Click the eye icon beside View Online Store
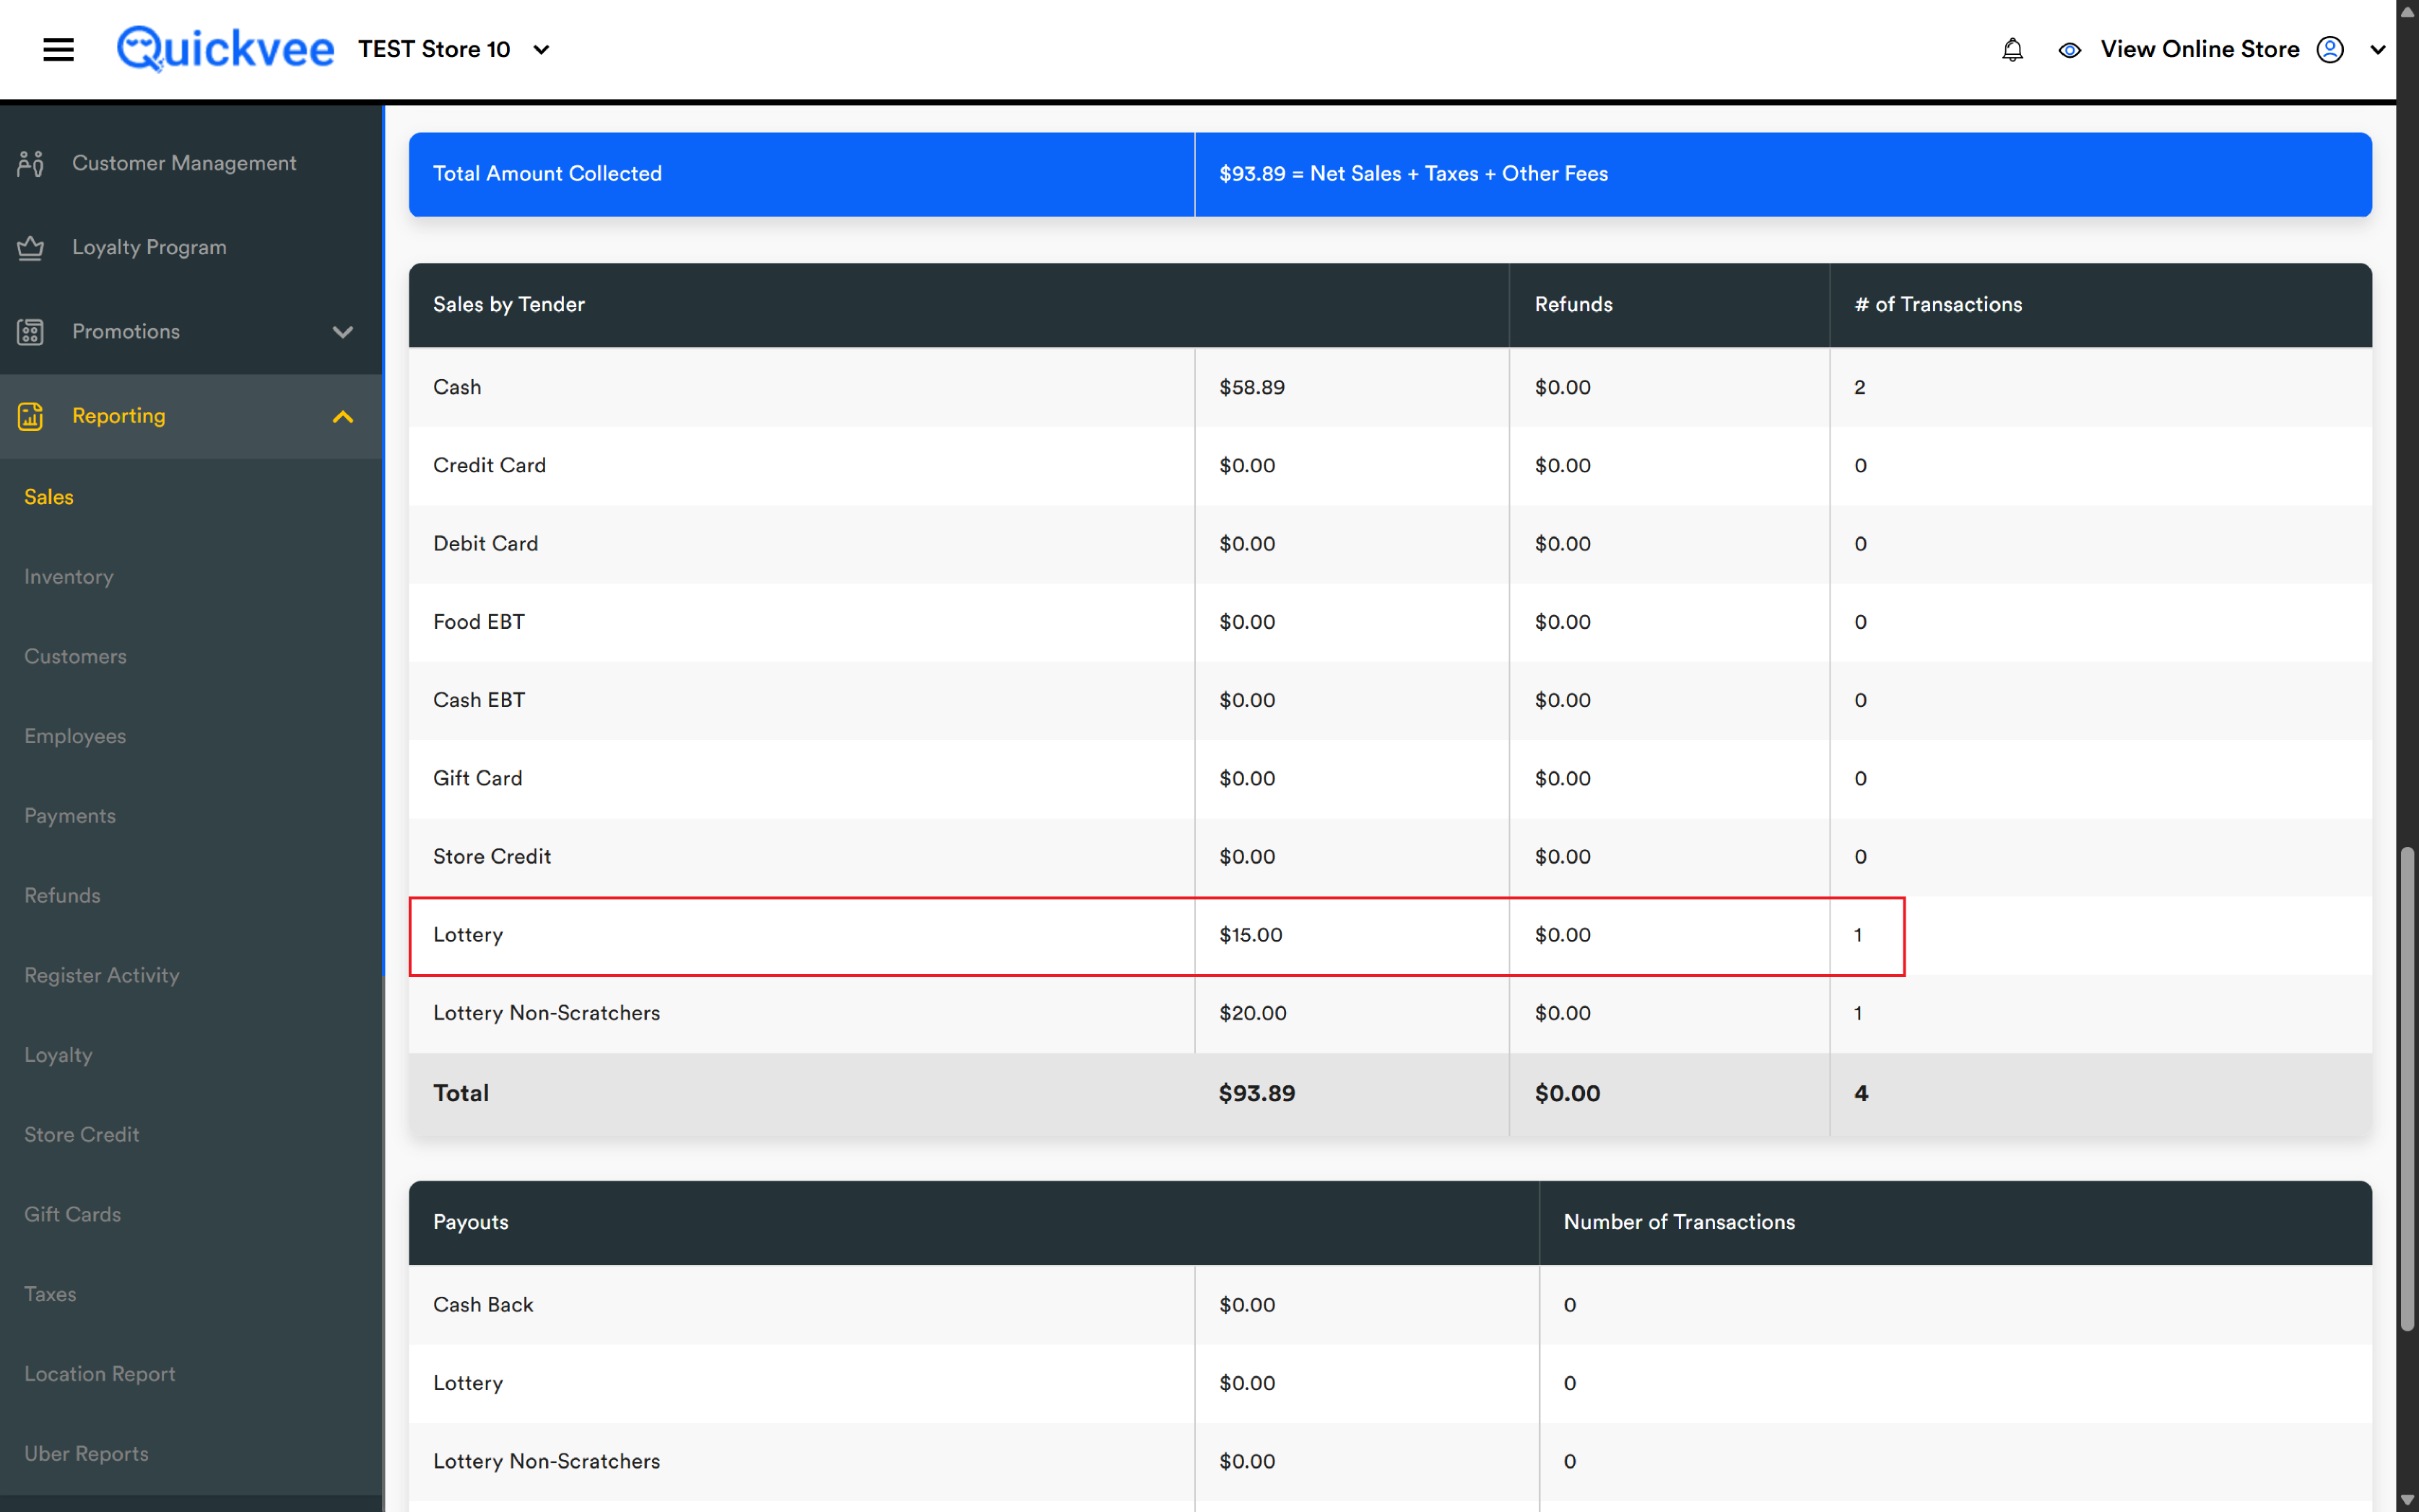The height and width of the screenshot is (1512, 2419). (x=2070, y=49)
